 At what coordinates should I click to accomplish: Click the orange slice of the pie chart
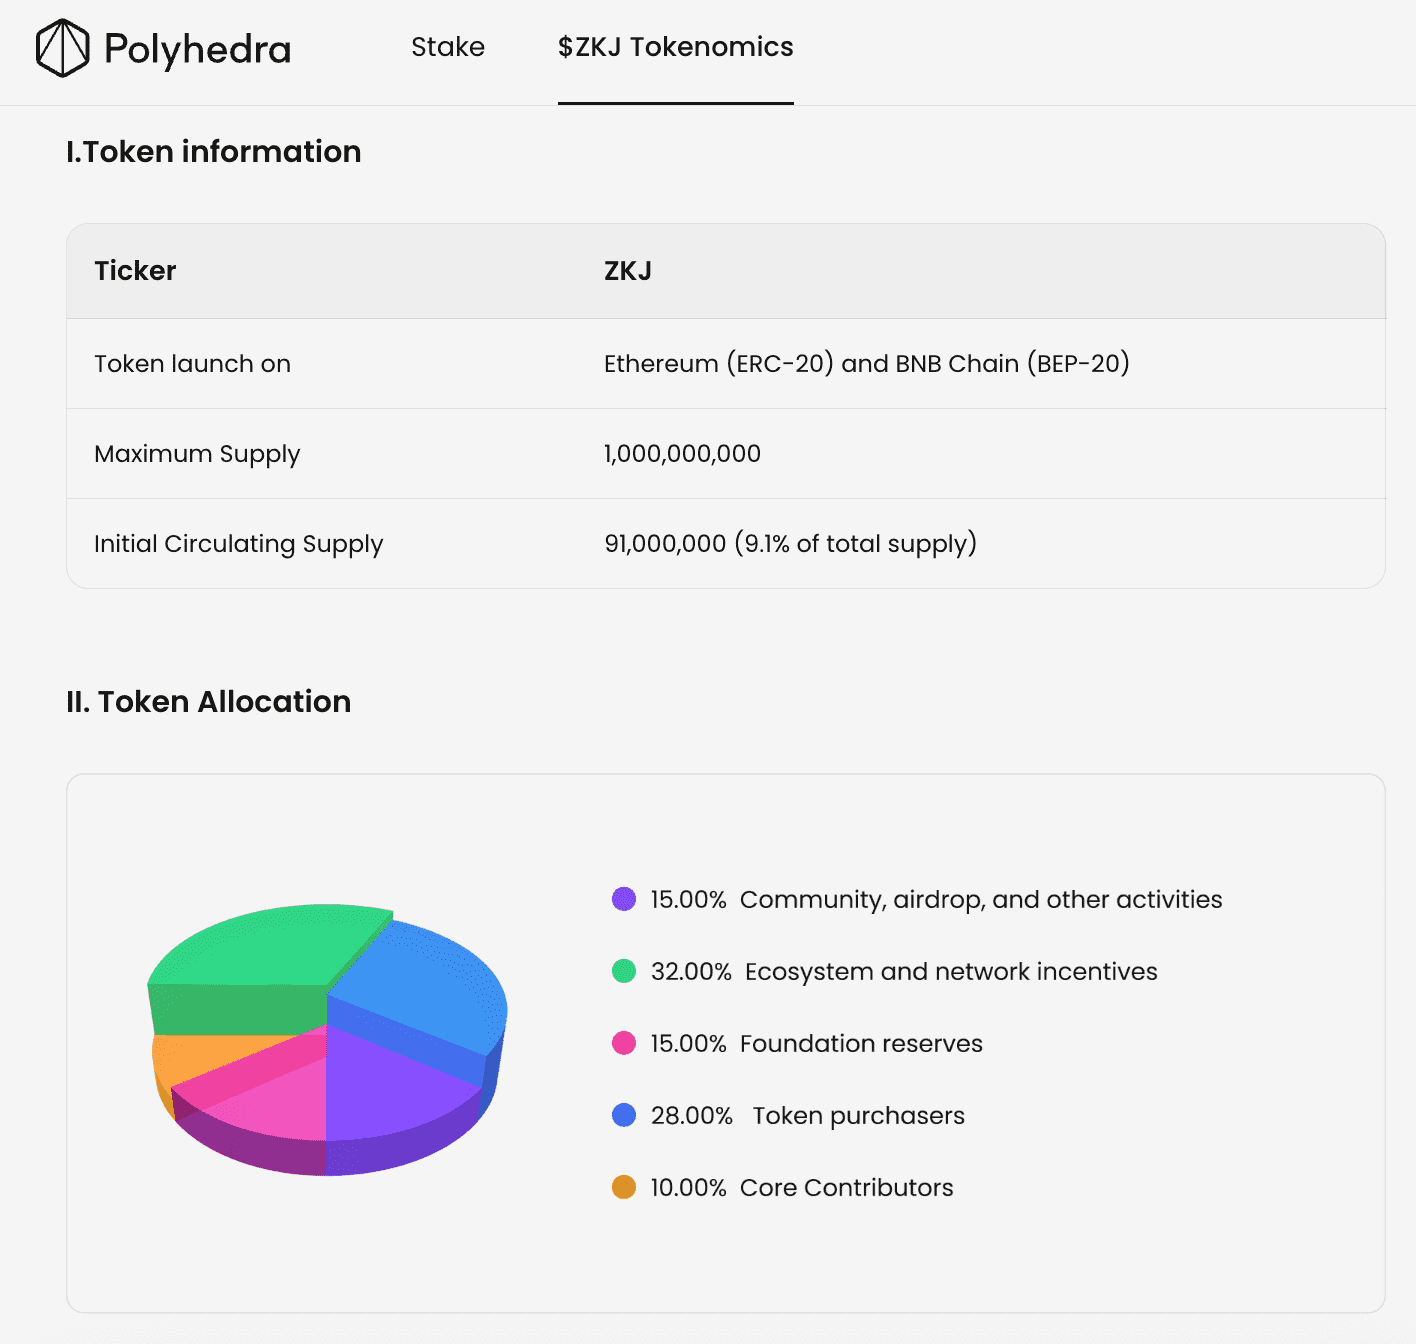(x=195, y=1060)
